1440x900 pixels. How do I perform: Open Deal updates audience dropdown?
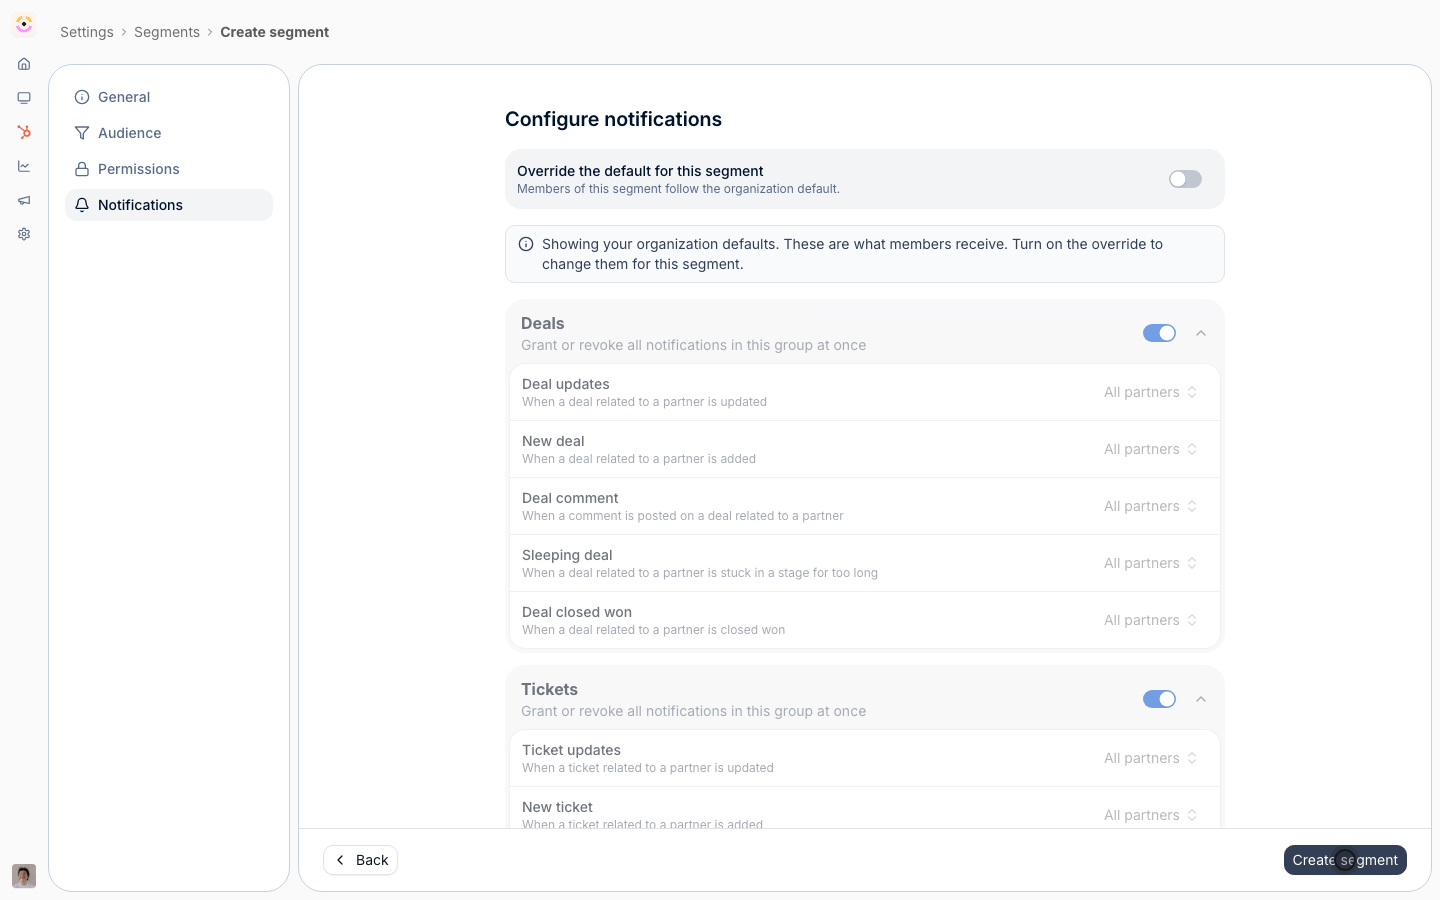(x=1151, y=392)
